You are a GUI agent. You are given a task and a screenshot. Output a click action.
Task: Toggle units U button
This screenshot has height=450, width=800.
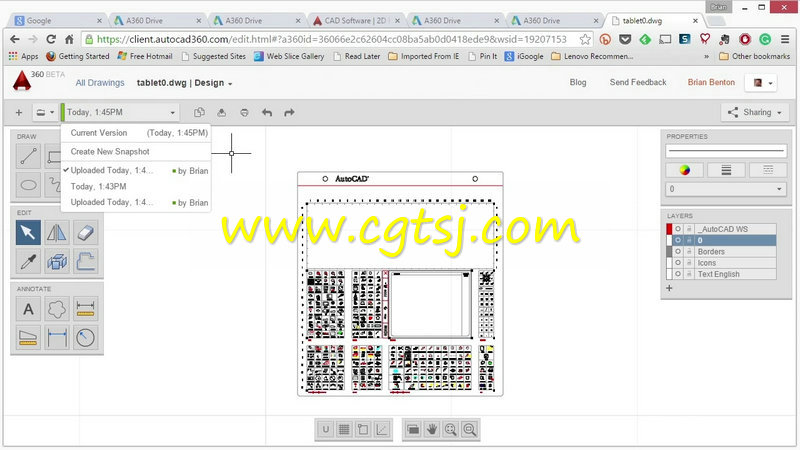pos(326,430)
